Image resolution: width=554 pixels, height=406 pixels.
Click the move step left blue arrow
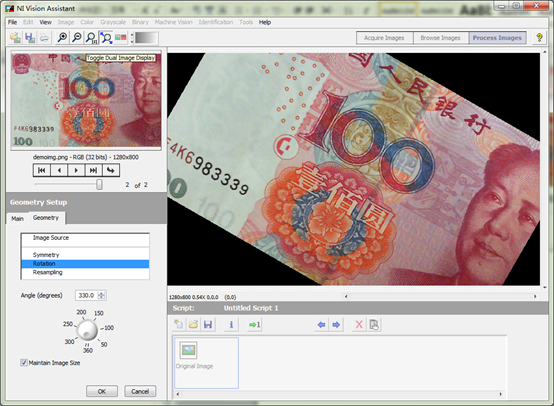click(321, 324)
